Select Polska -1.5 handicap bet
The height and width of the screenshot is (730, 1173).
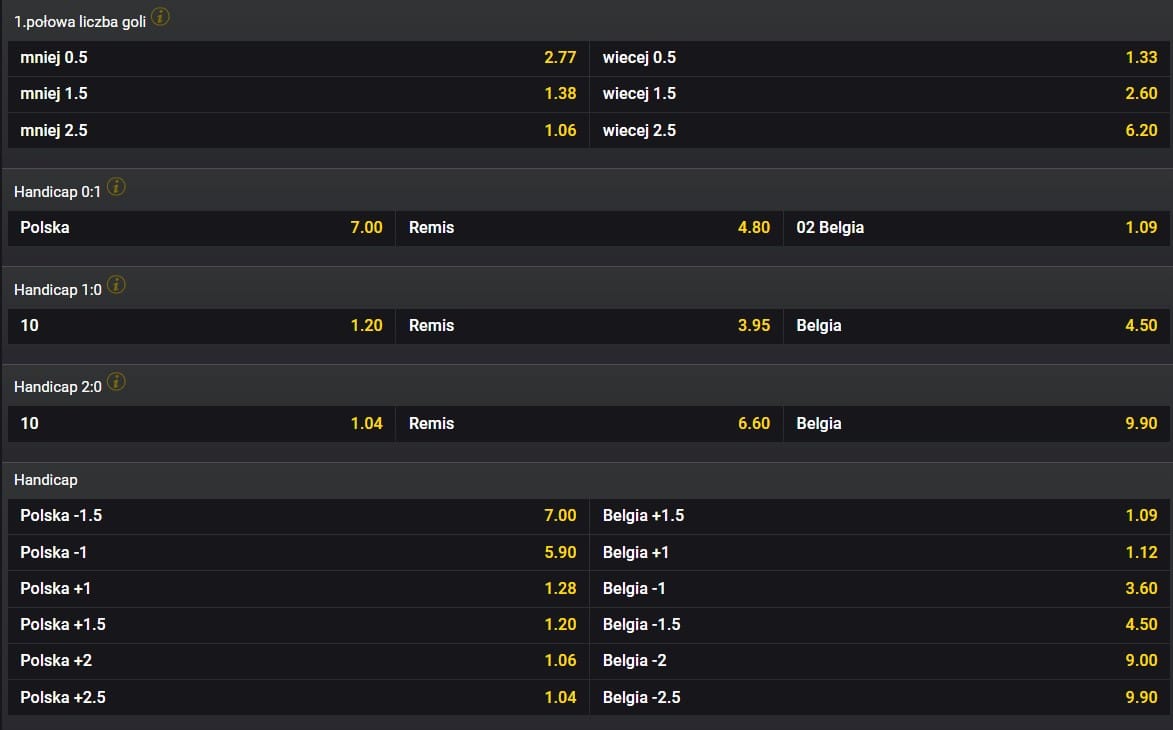[x=298, y=516]
